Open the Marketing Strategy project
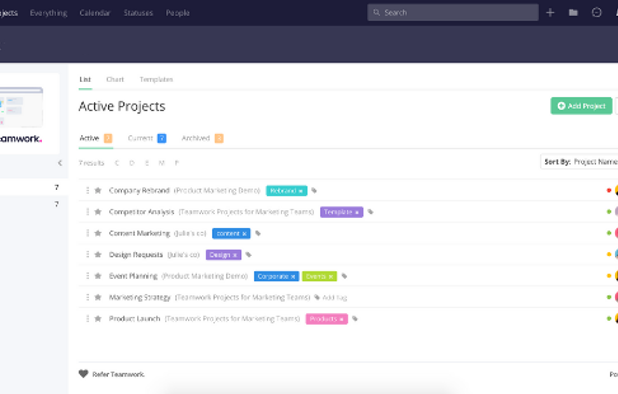Image resolution: width=618 pixels, height=394 pixels. pos(140,297)
